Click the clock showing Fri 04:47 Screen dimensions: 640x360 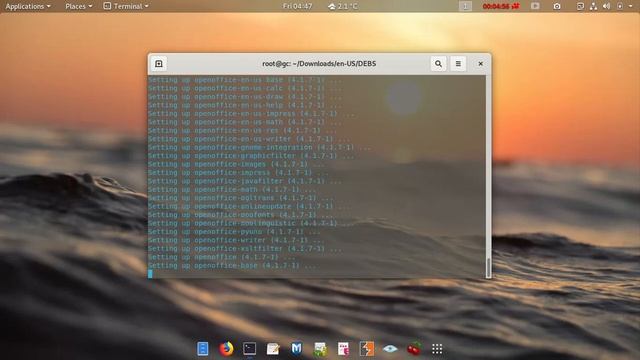coord(297,6)
